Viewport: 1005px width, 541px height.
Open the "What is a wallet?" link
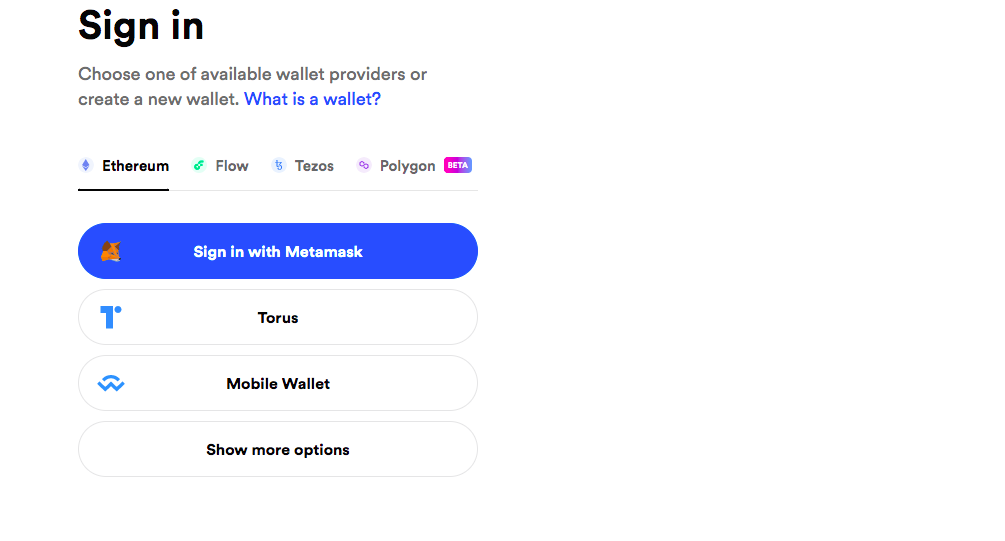312,99
